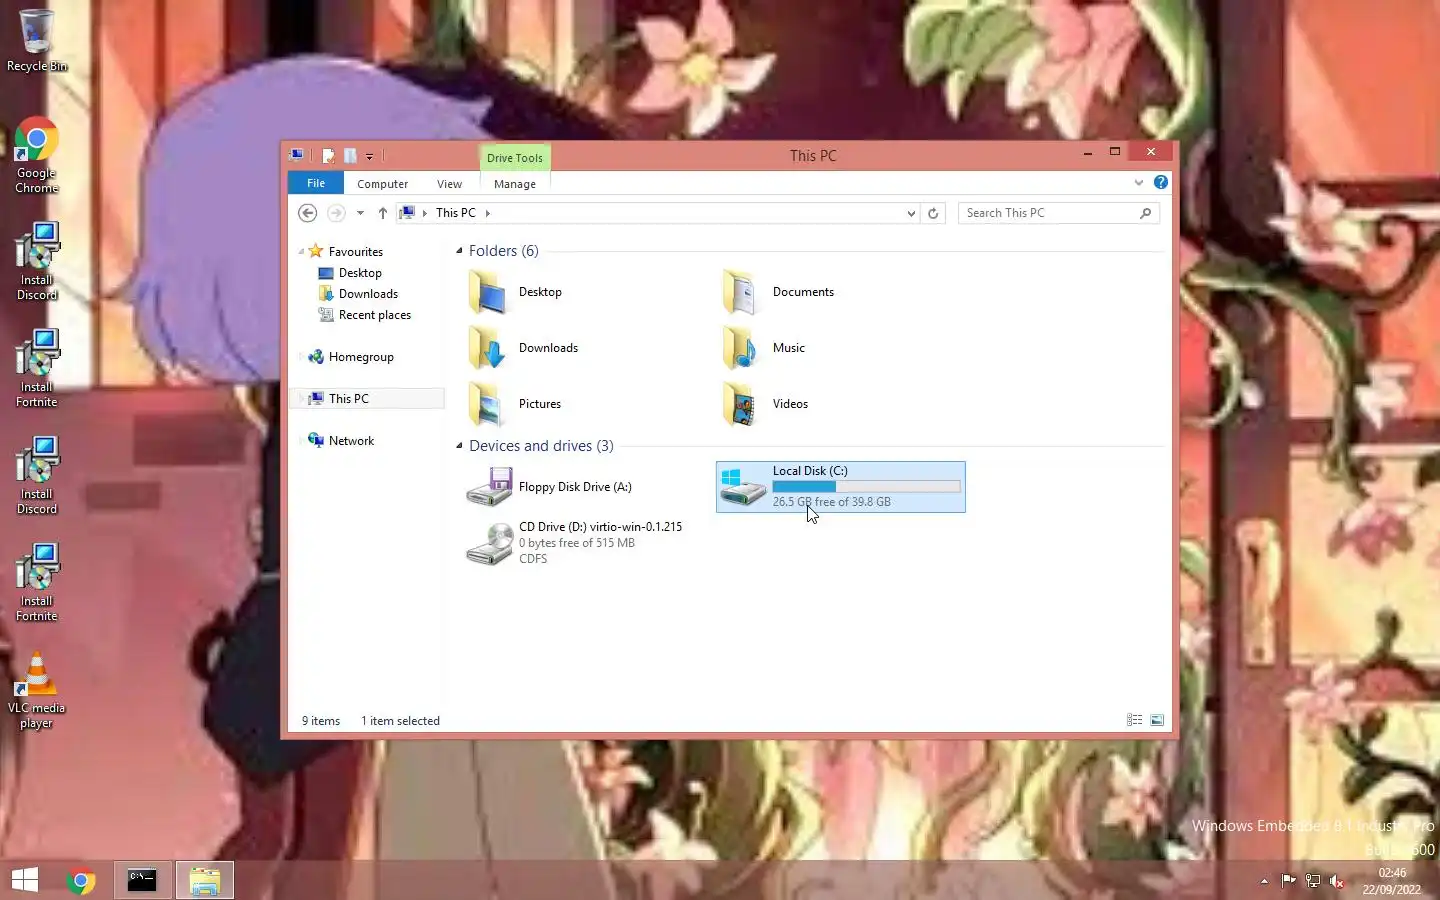Collapse the Devices and drives group
Screen dimensions: 1440x900
[x=459, y=446]
